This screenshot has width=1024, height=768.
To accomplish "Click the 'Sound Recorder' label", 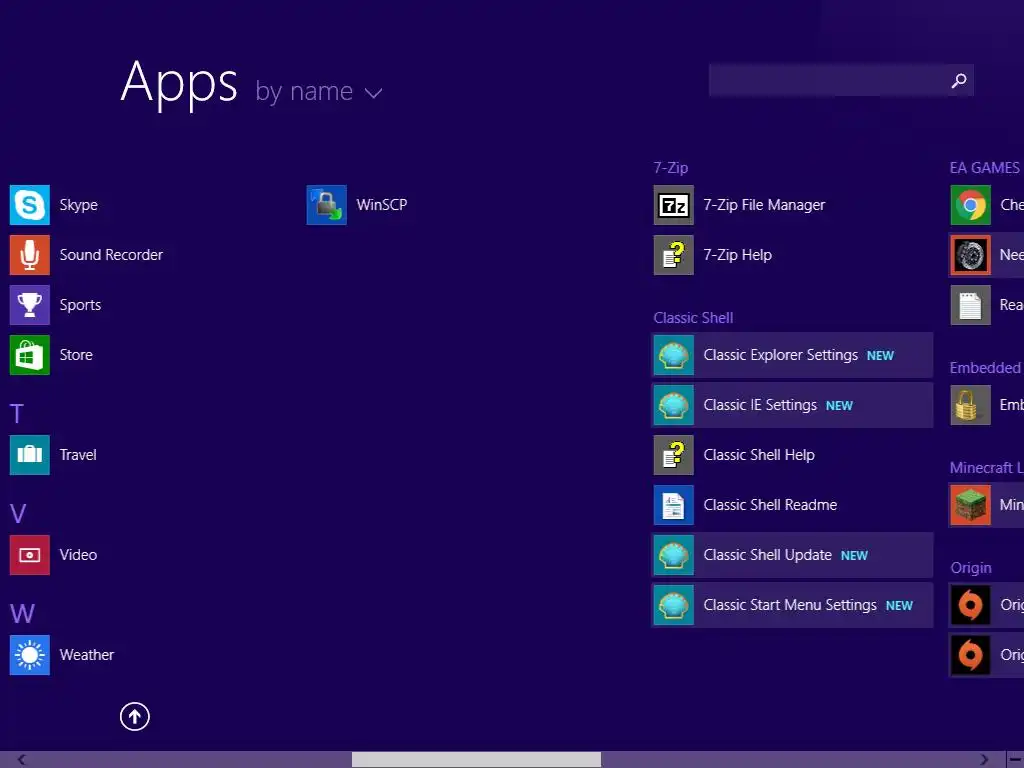I will pos(111,255).
